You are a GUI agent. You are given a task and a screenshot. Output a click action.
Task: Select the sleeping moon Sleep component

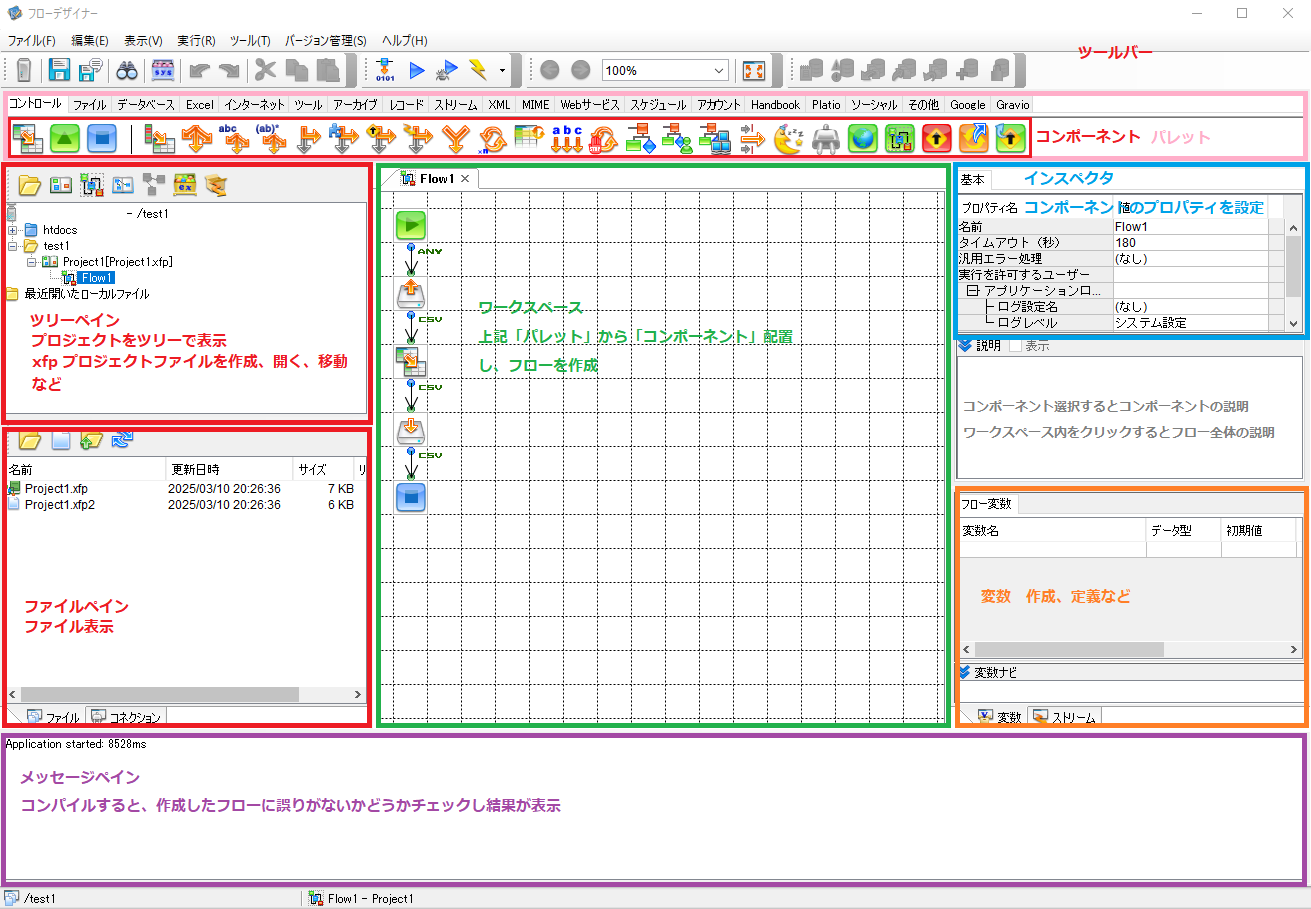[x=789, y=138]
